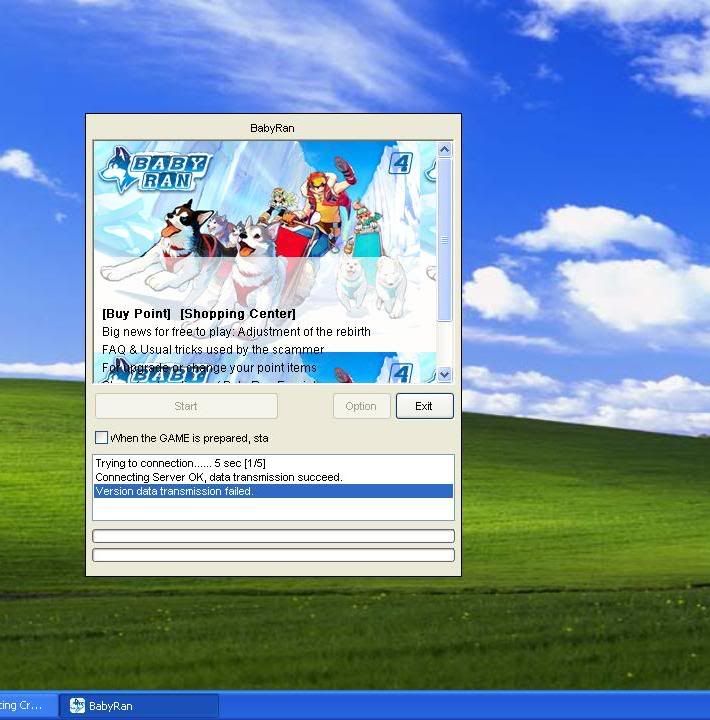710x720 pixels.
Task: Click the news panel scroll-down arrow
Action: tap(444, 374)
